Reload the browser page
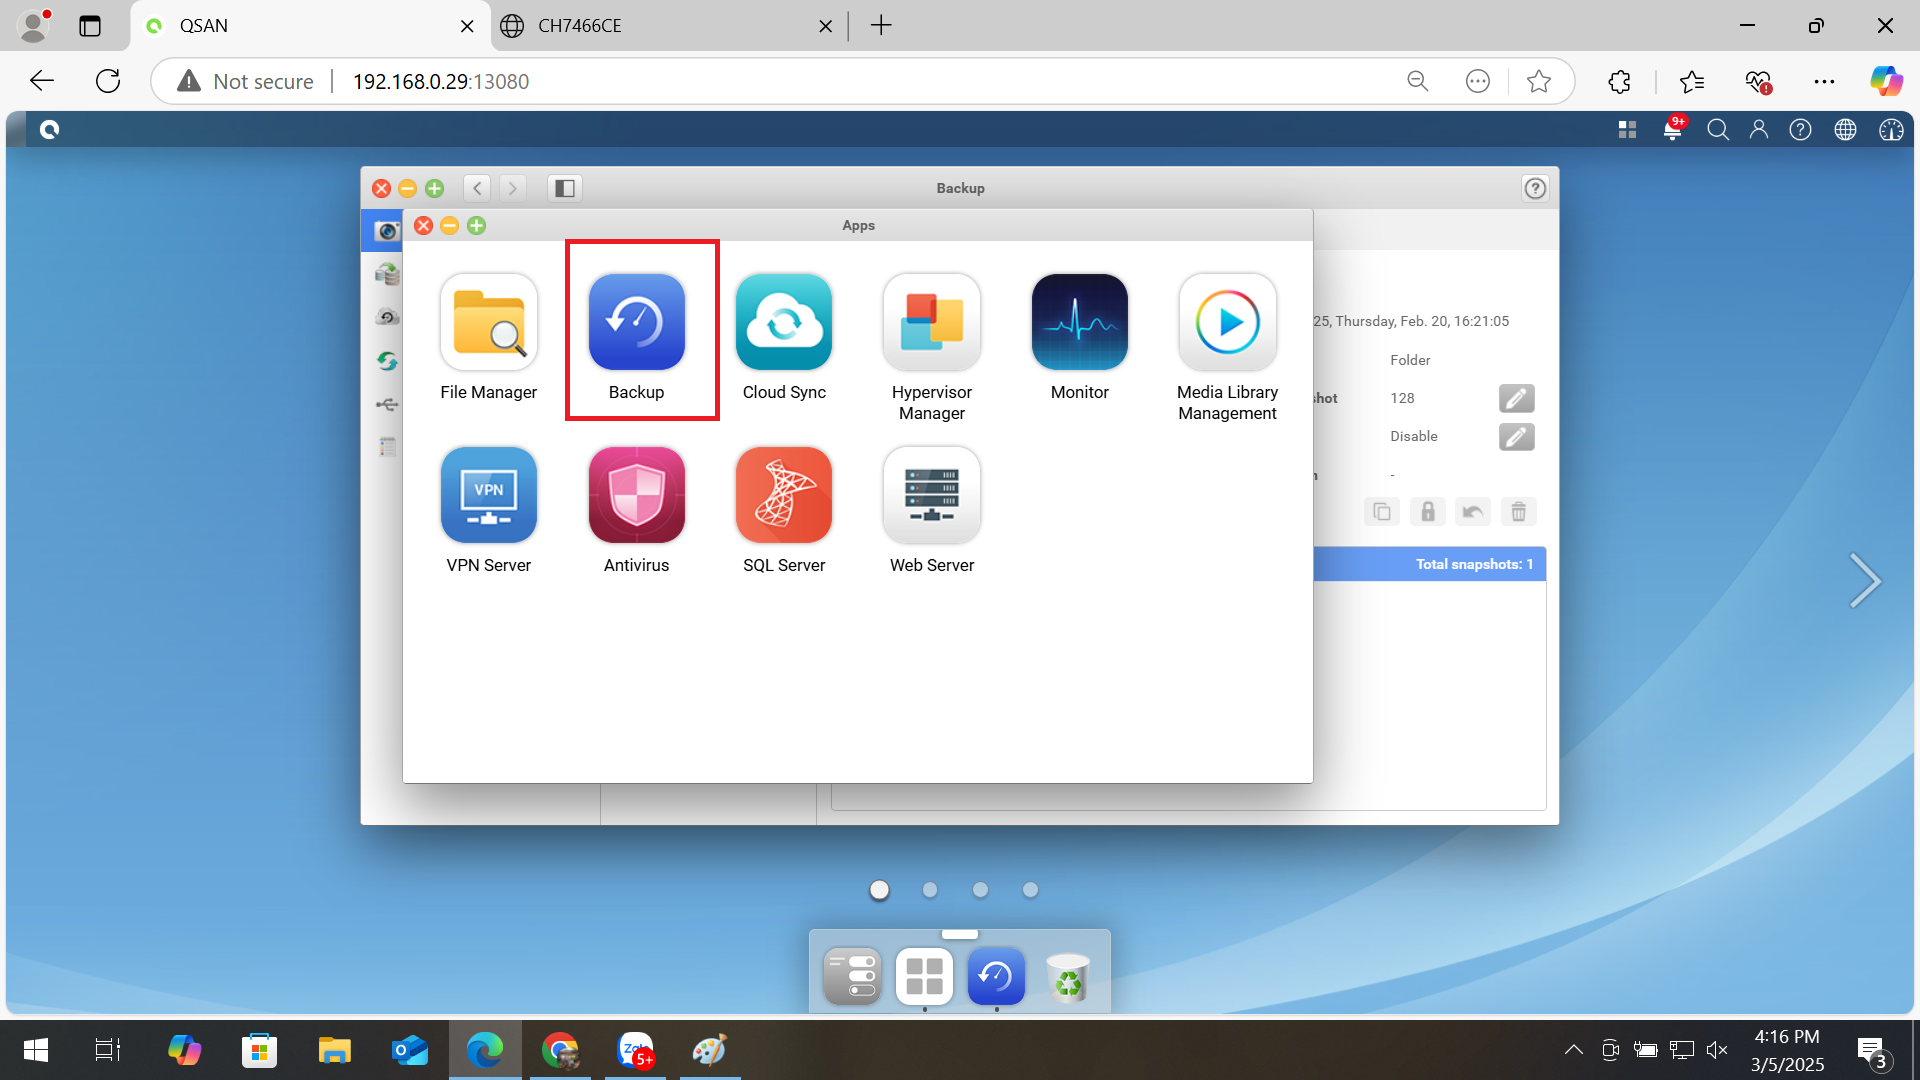Image resolution: width=1920 pixels, height=1080 pixels. click(108, 81)
